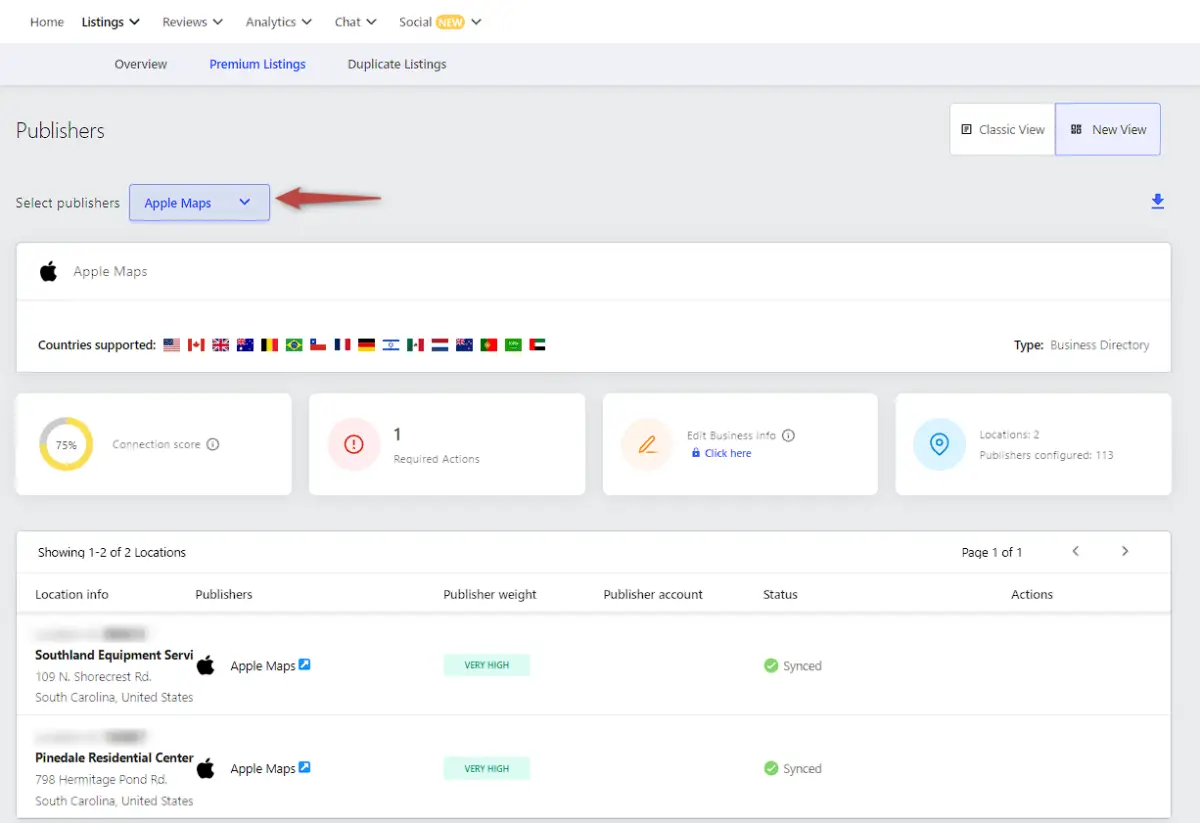This screenshot has height=823, width=1200.
Task: Open Apple Maps external link for Pinedale Residential
Action: click(305, 768)
